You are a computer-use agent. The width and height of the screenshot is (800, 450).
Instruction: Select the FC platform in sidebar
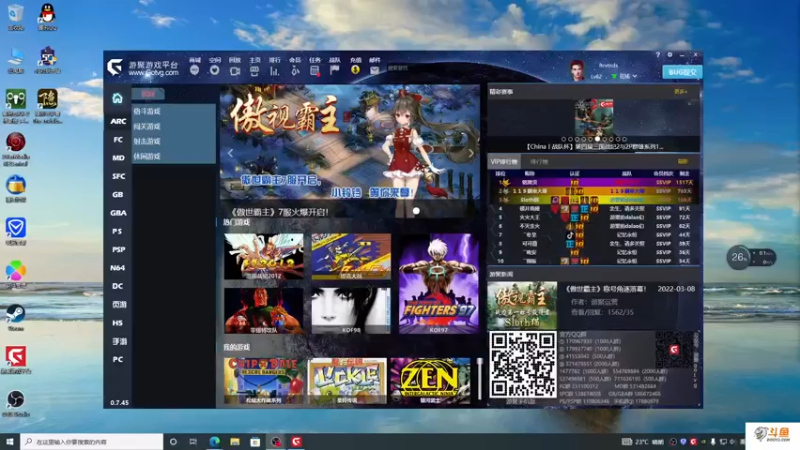(118, 140)
